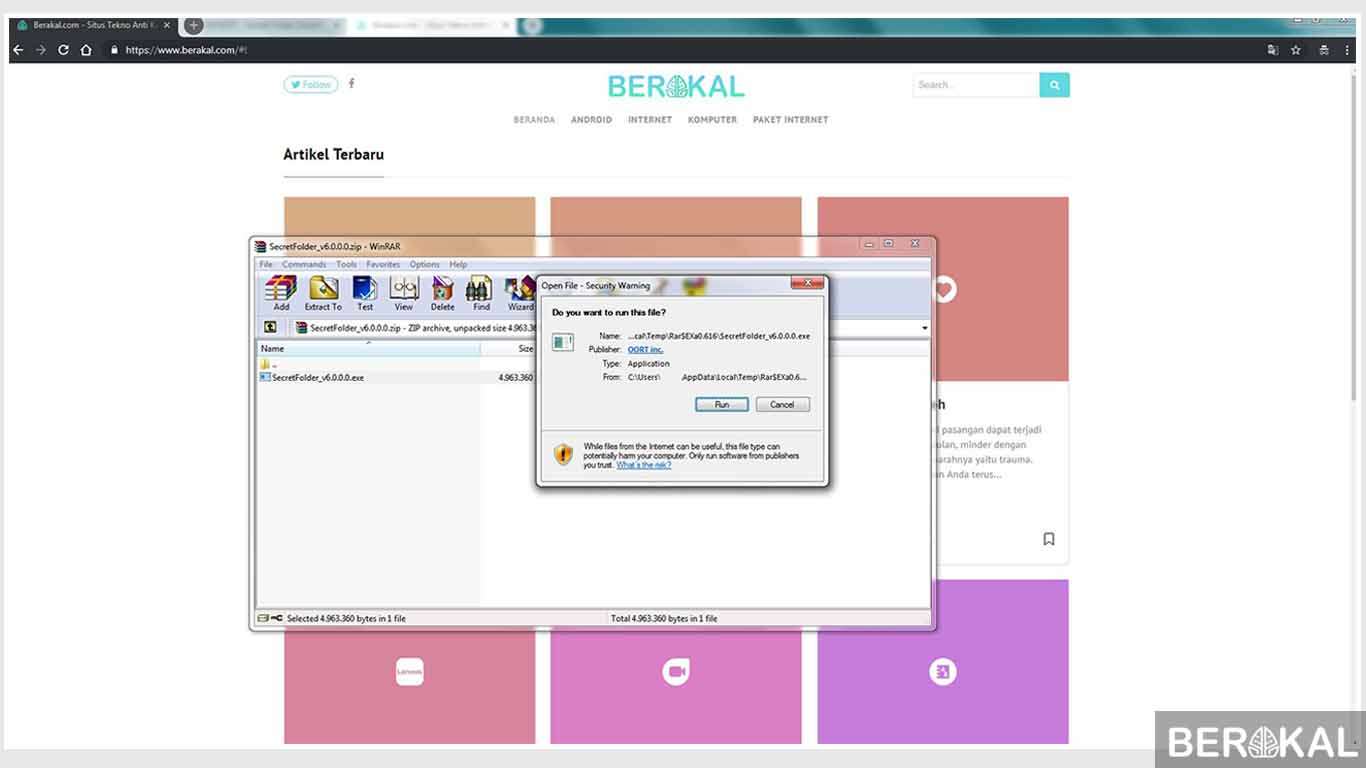Viewport: 1366px width, 768px height.
Task: Open Chrome's three-dot customize menu
Action: coord(1348,49)
